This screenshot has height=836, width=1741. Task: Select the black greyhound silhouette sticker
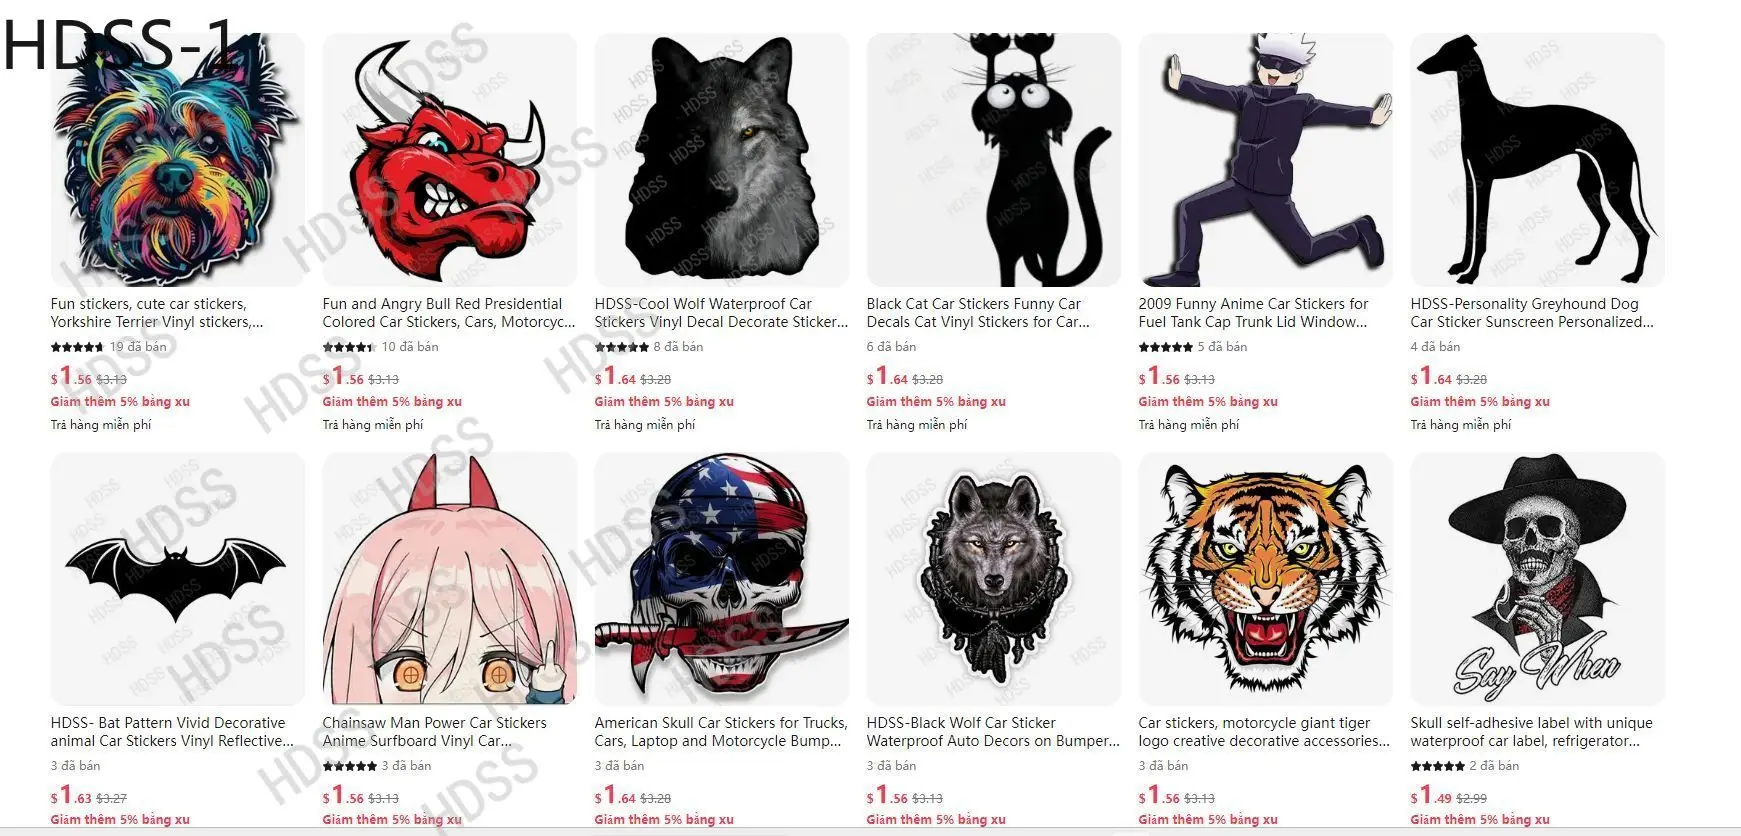click(x=1538, y=160)
